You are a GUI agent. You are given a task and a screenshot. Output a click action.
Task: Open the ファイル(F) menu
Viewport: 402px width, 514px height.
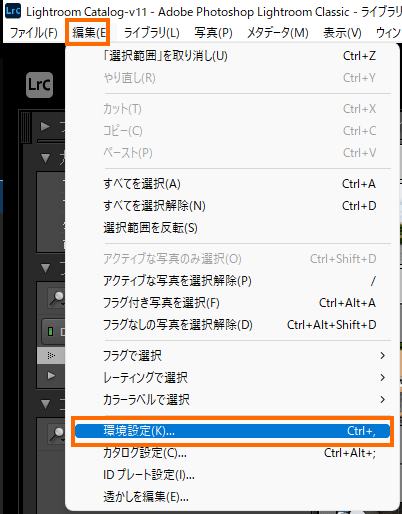[34, 33]
